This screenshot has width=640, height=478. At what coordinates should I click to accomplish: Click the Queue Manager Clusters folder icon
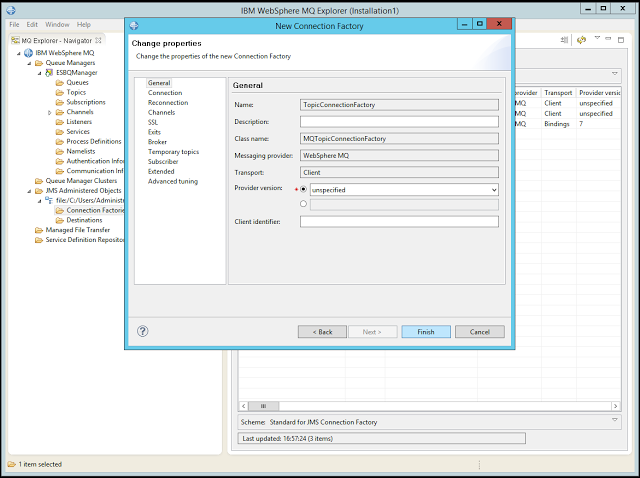tap(39, 181)
